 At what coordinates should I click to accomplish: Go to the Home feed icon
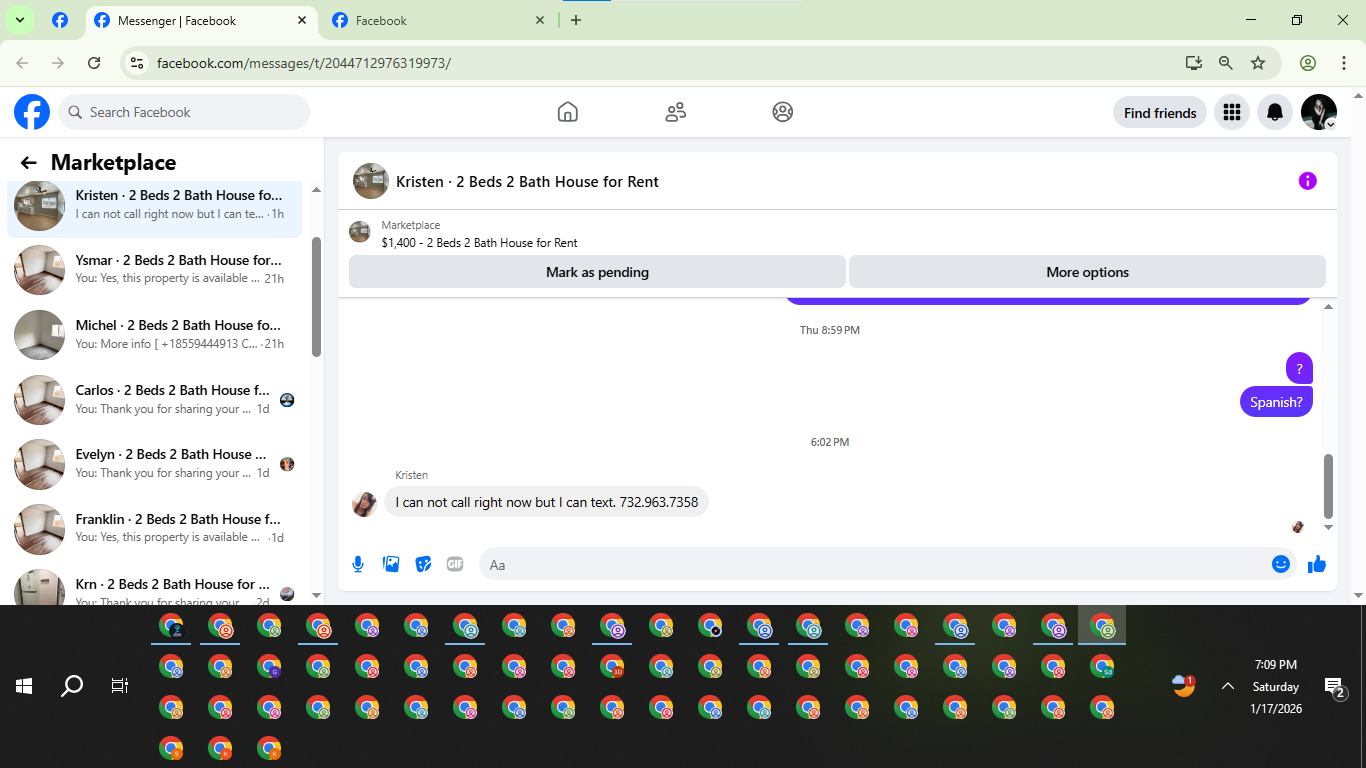567,112
